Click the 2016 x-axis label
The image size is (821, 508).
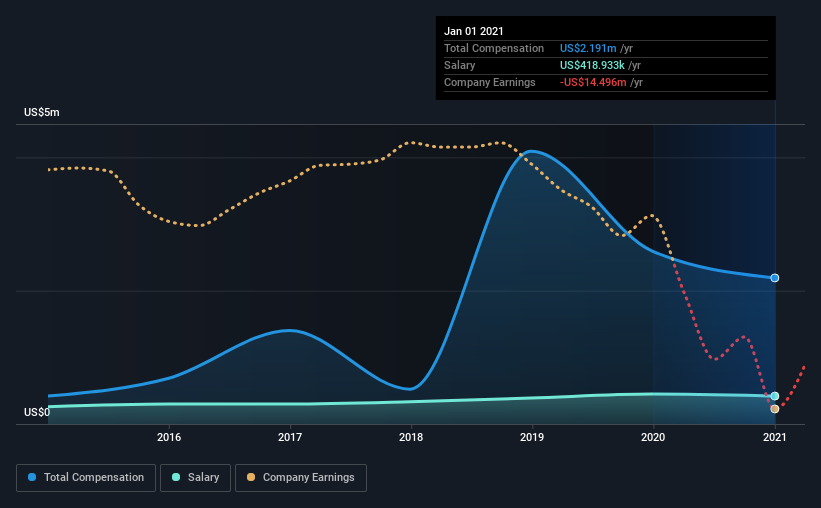point(169,437)
